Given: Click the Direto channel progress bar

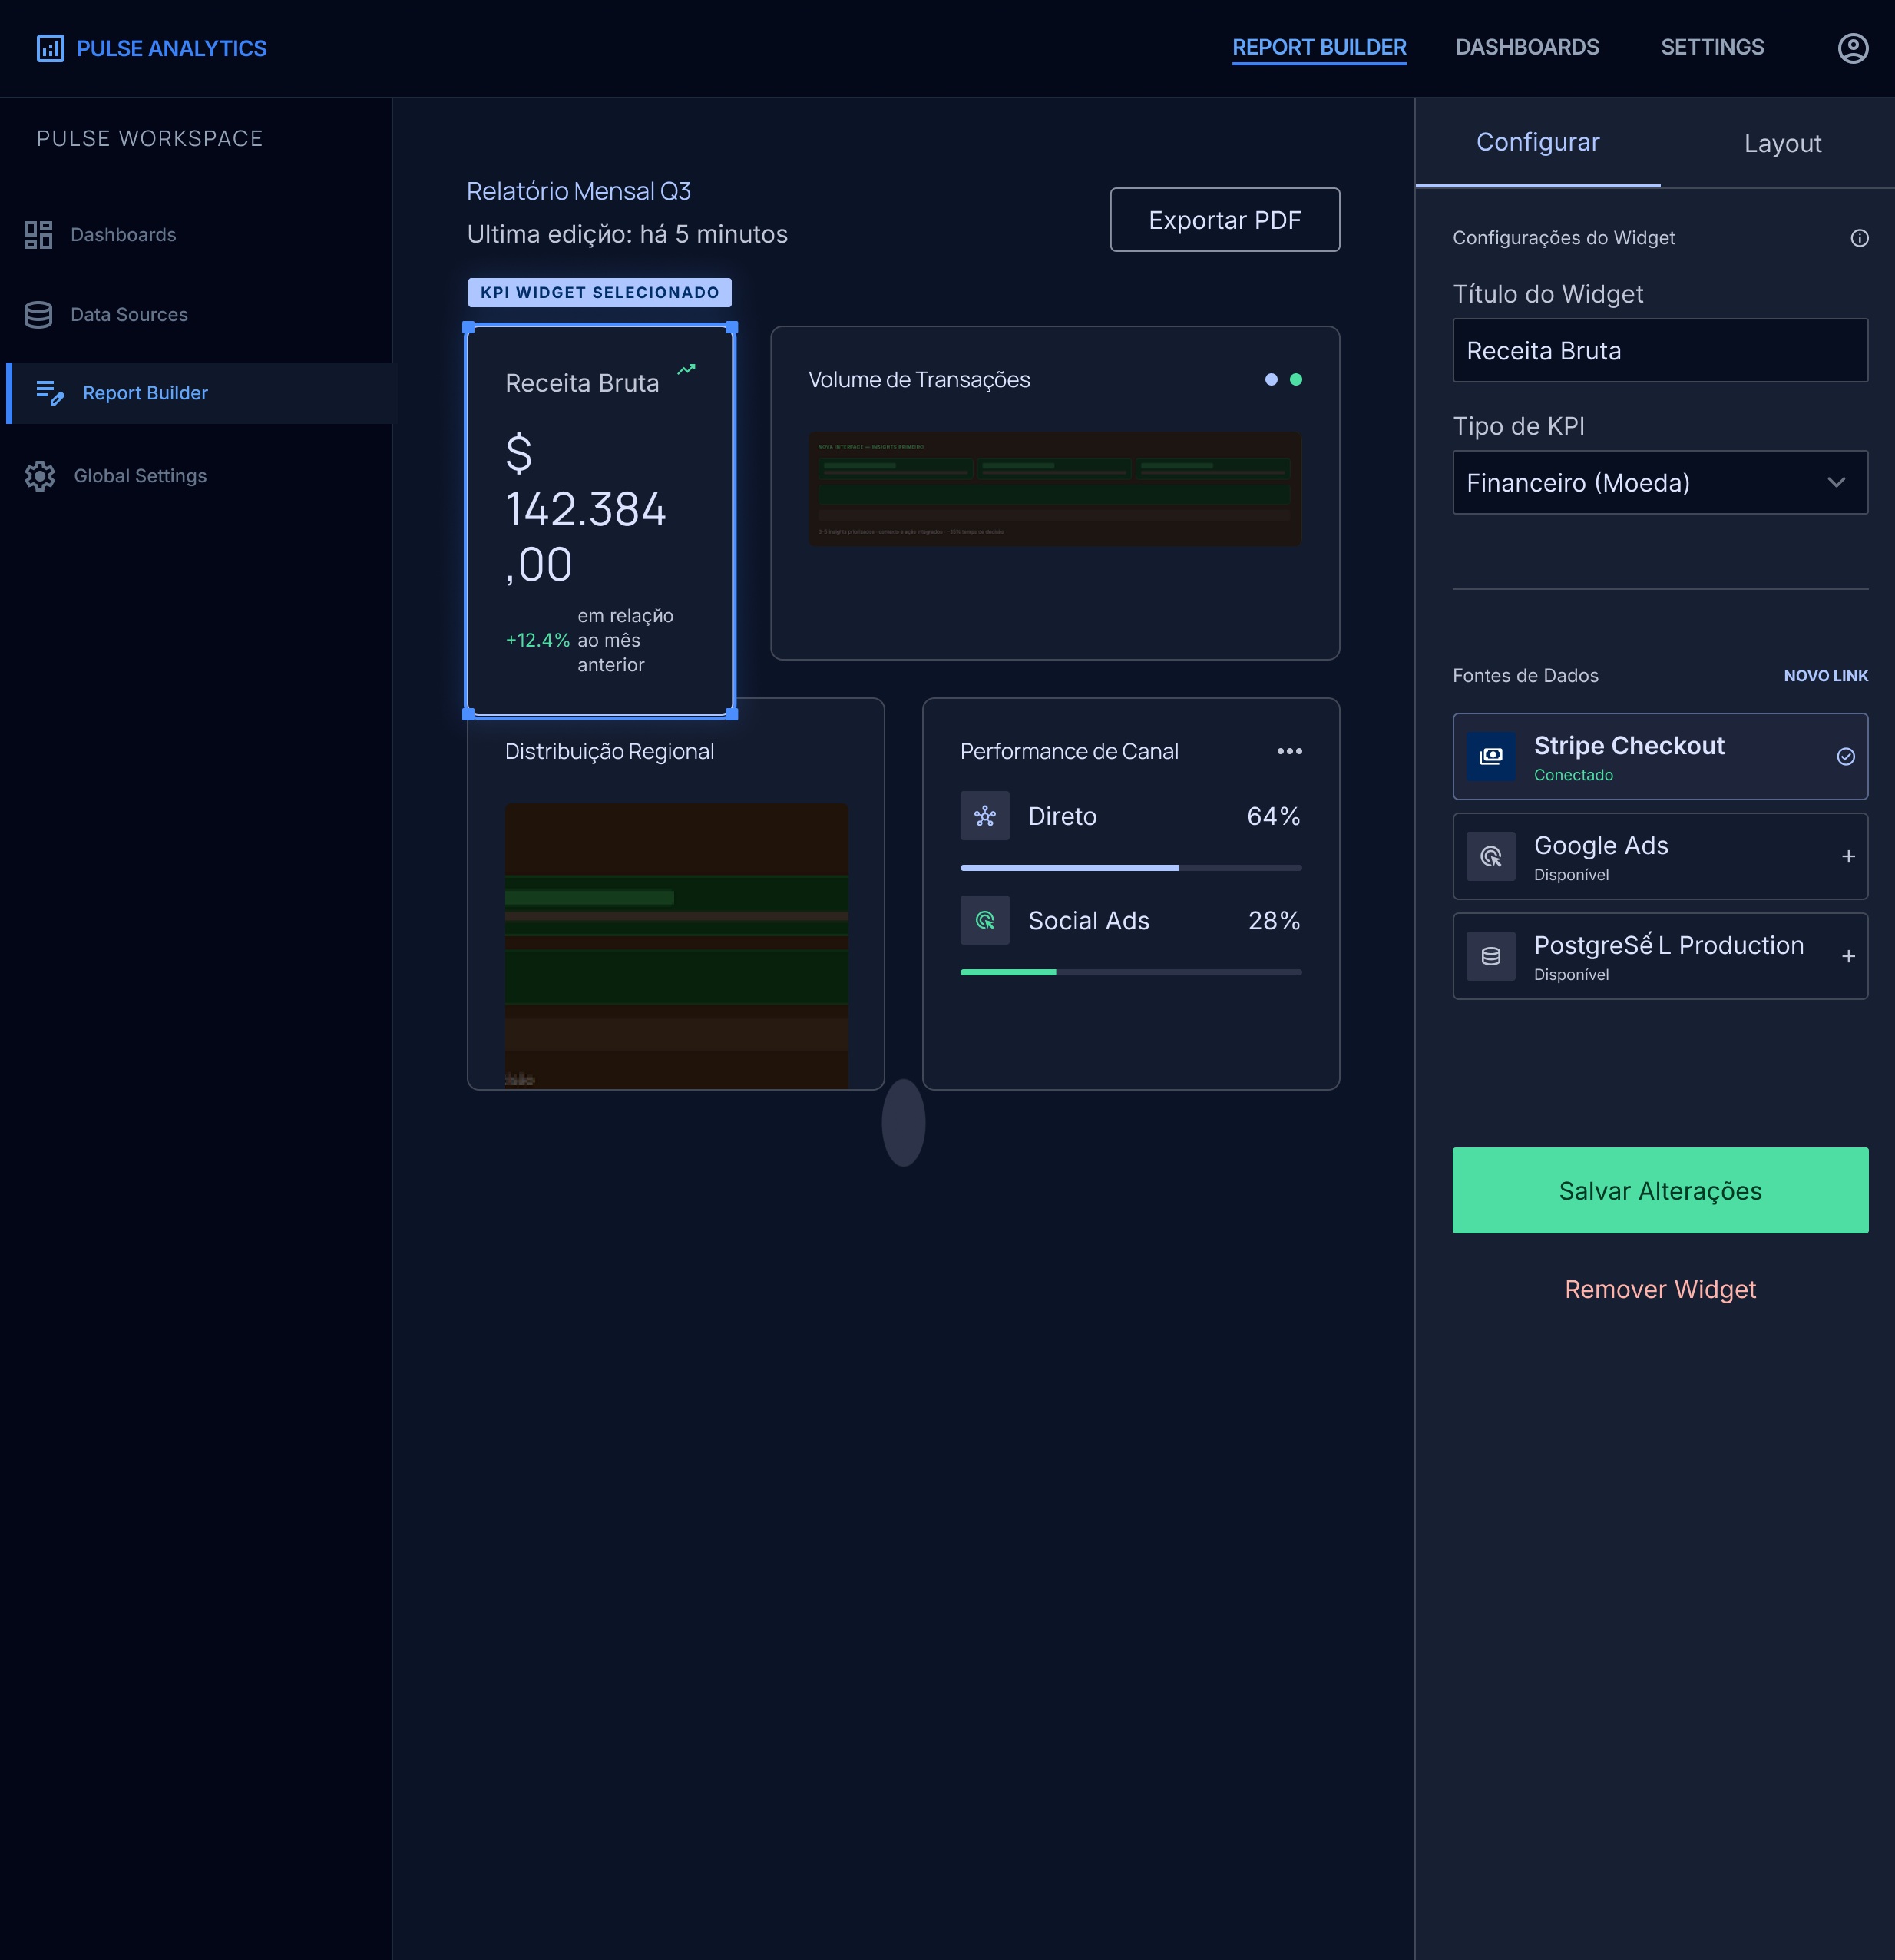Looking at the screenshot, I should point(1130,868).
